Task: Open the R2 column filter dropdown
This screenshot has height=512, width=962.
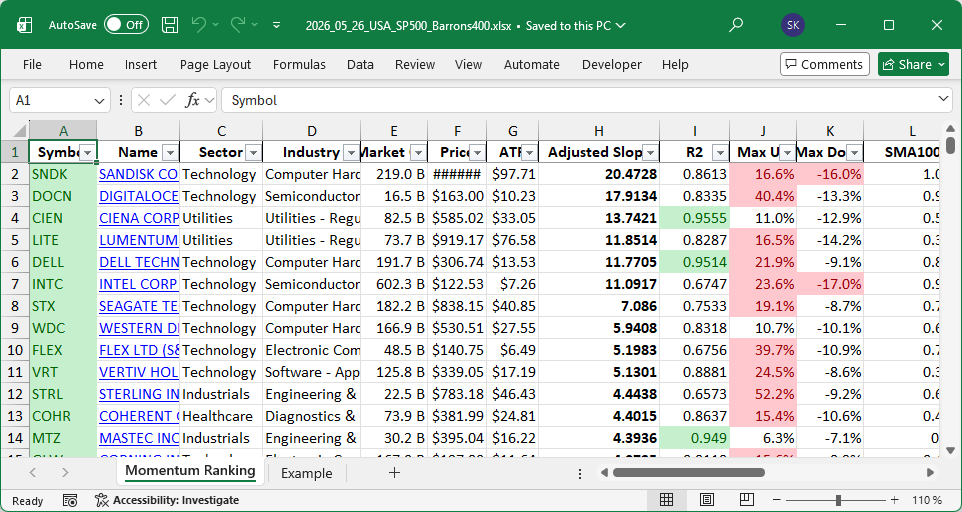Action: click(720, 153)
